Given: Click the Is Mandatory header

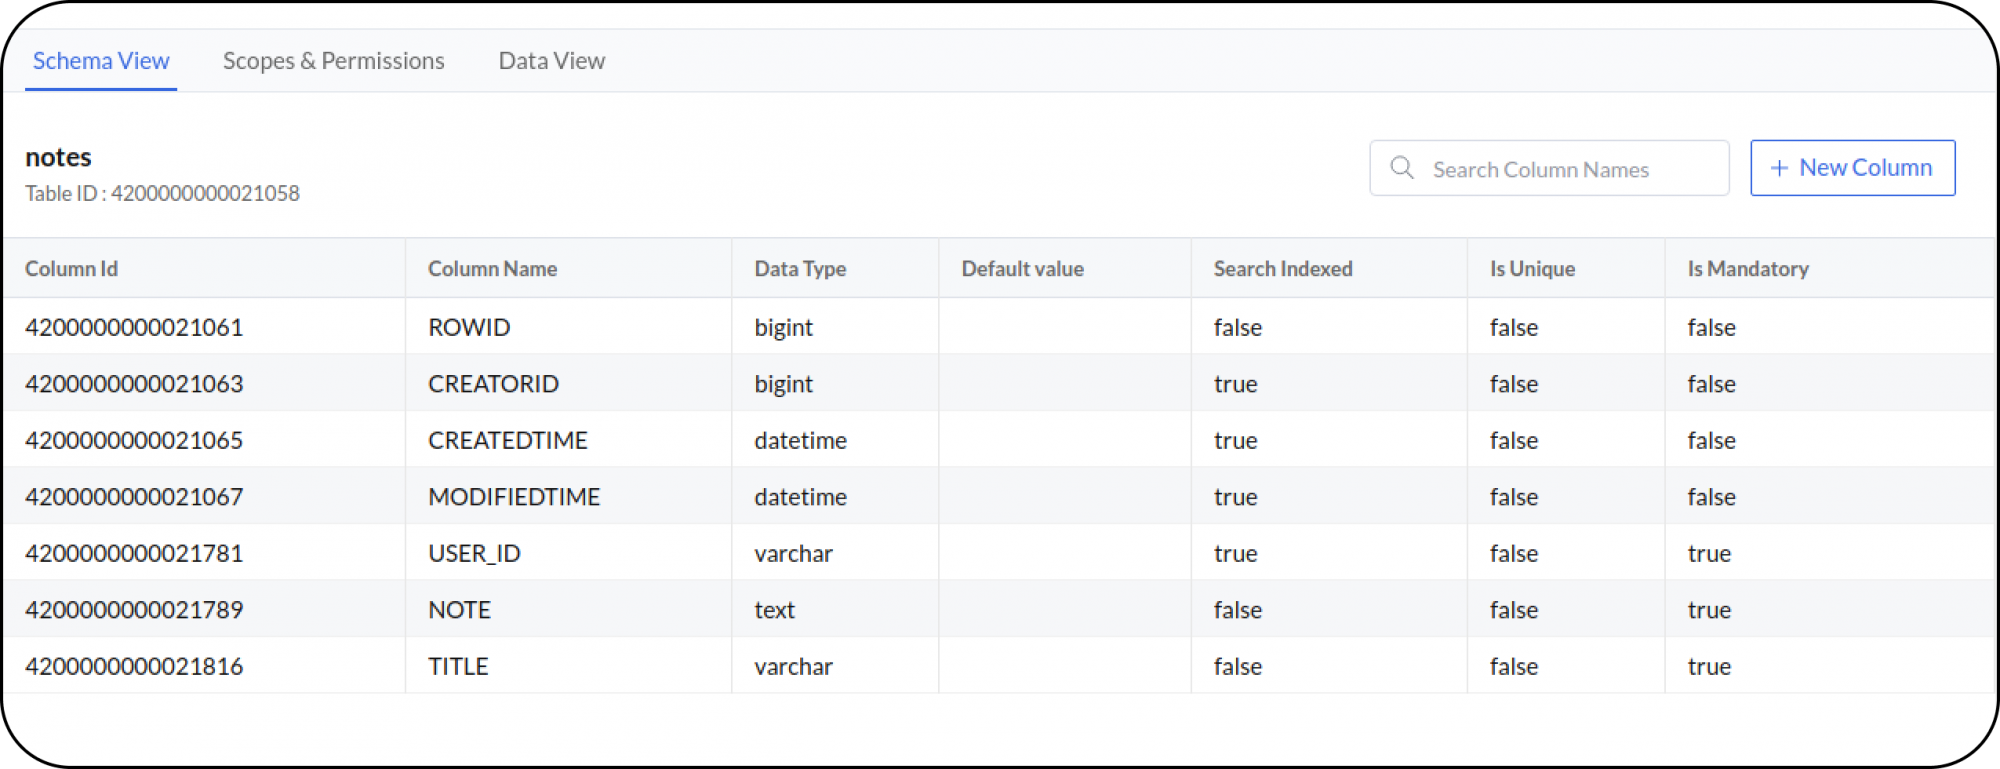Looking at the screenshot, I should (x=1747, y=269).
